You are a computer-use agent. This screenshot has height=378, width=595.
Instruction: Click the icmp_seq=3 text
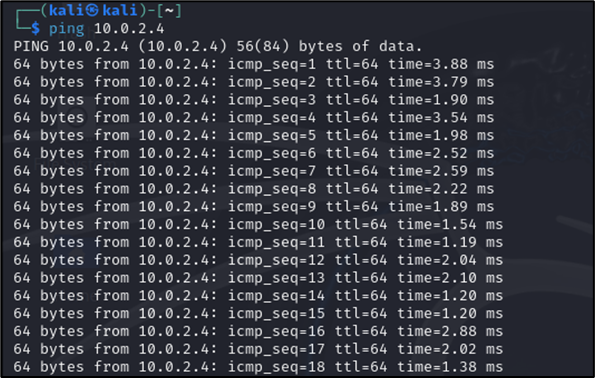click(x=272, y=100)
